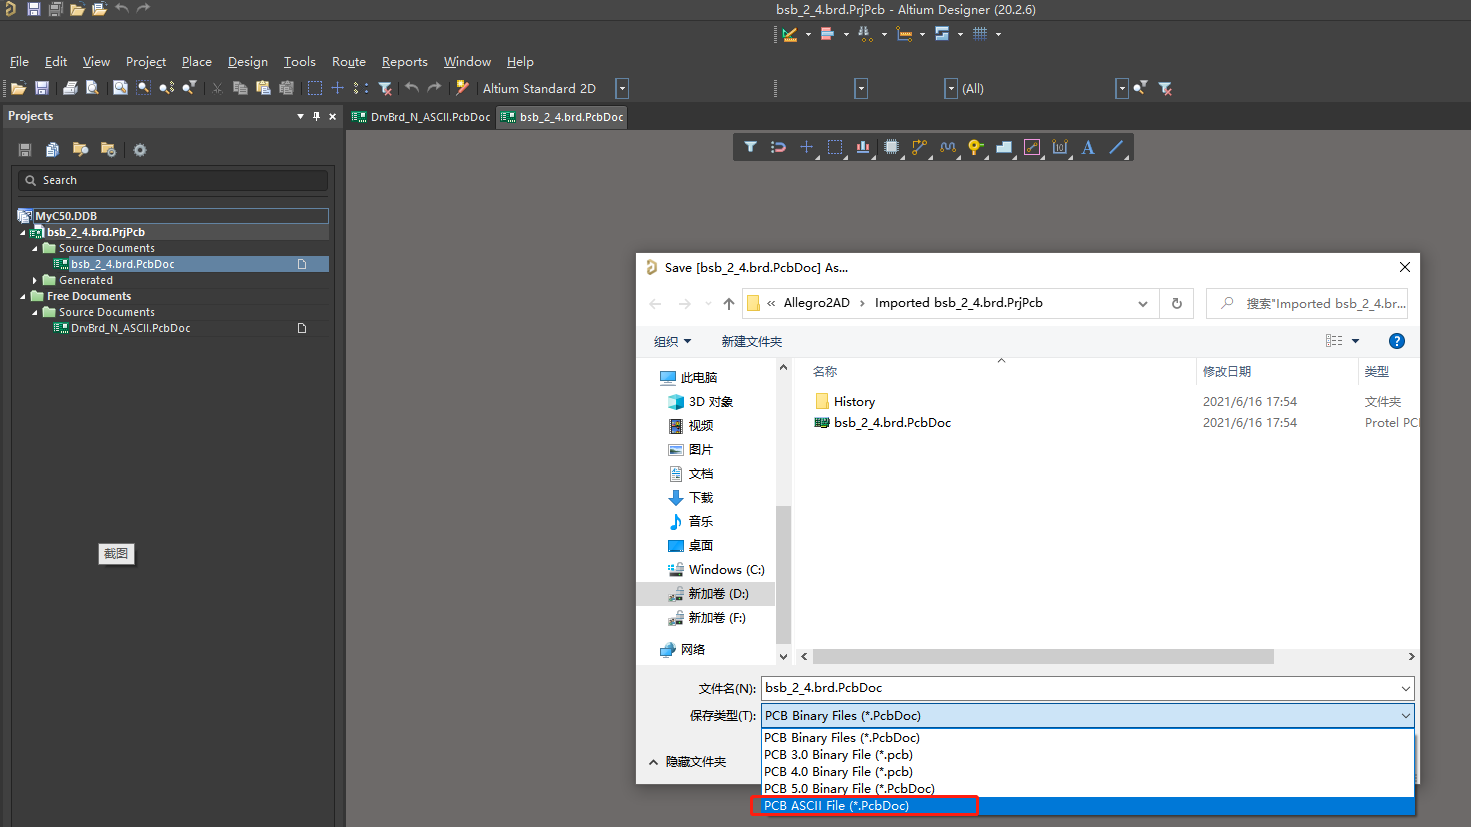The image size is (1471, 827).
Task: Select the length tuning tool icon
Action: click(x=947, y=147)
